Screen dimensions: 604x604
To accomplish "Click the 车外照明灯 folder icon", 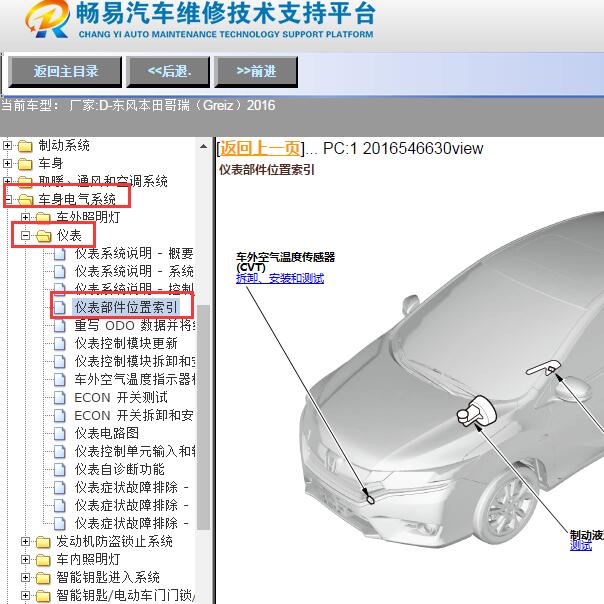I will point(43,218).
